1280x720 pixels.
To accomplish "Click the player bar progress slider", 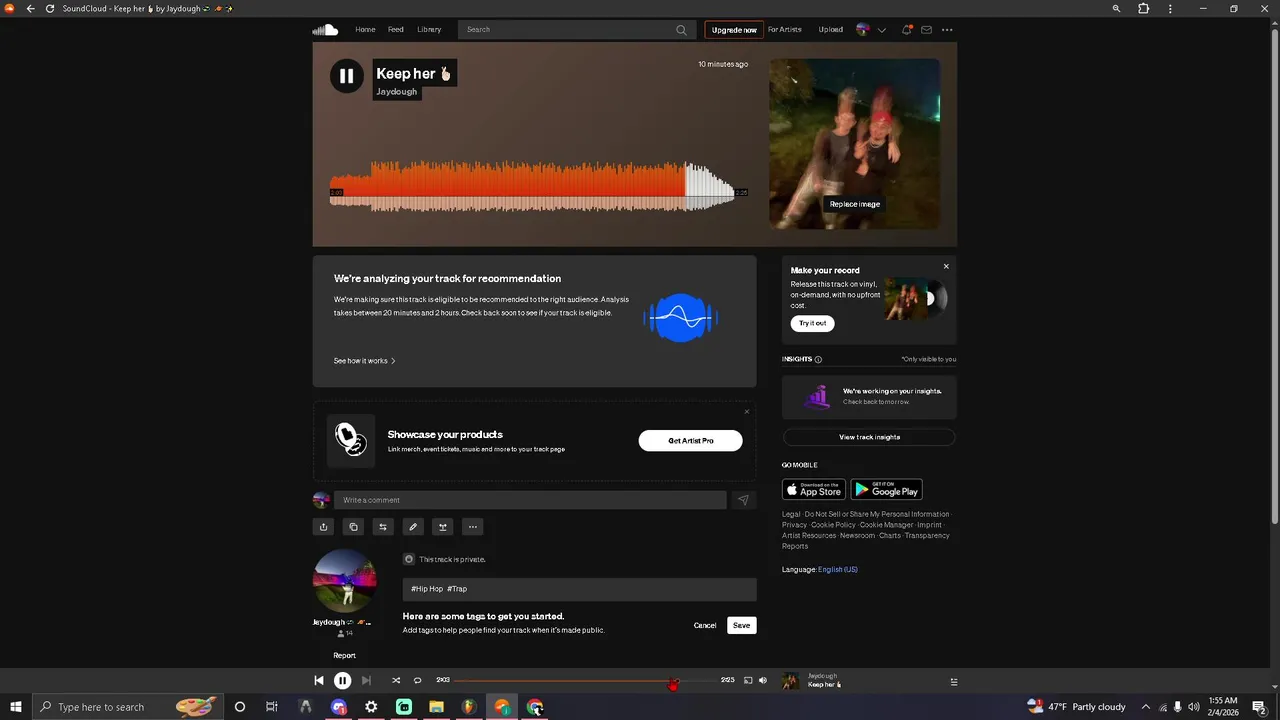I will [587, 680].
